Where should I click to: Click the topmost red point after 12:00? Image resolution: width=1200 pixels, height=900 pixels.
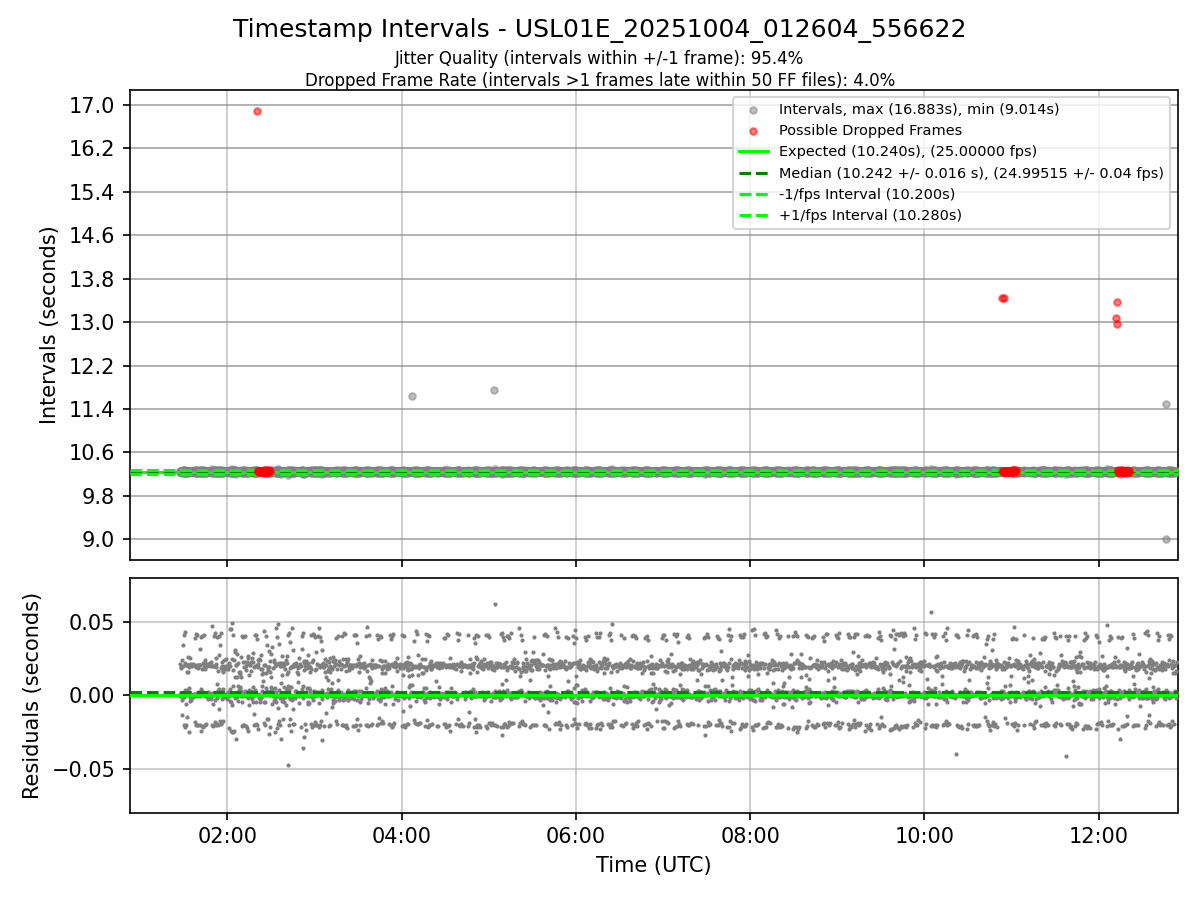click(x=1117, y=302)
